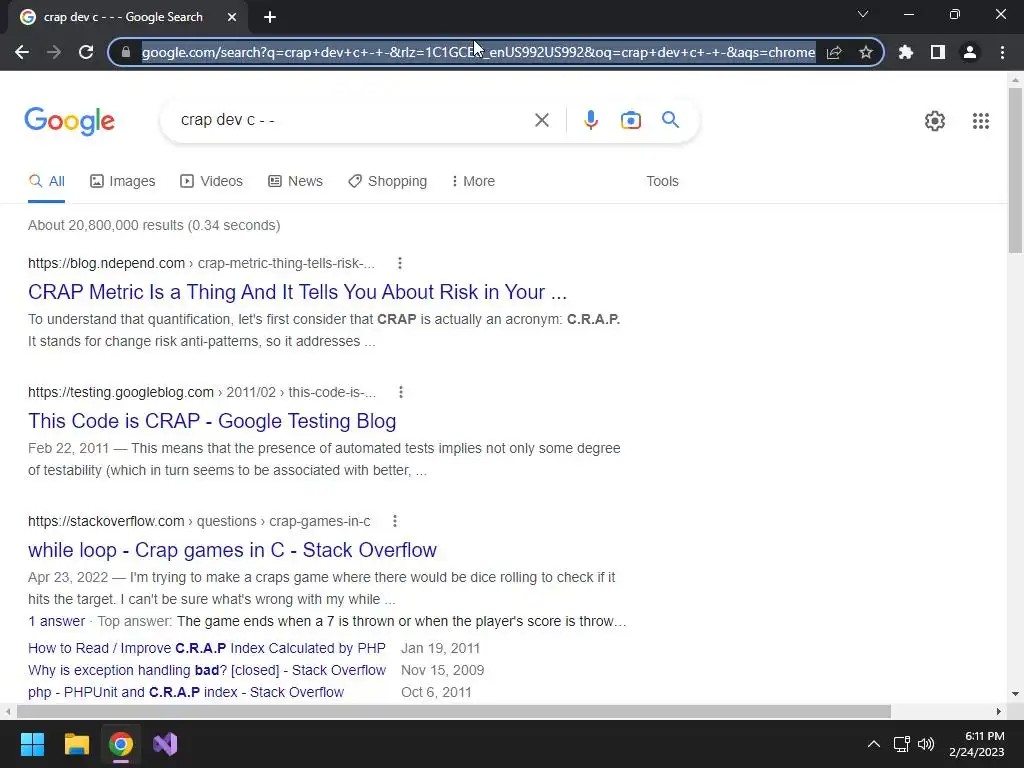Open the CRAP Metric Is a Thing result
1024x768 pixels.
(x=297, y=292)
